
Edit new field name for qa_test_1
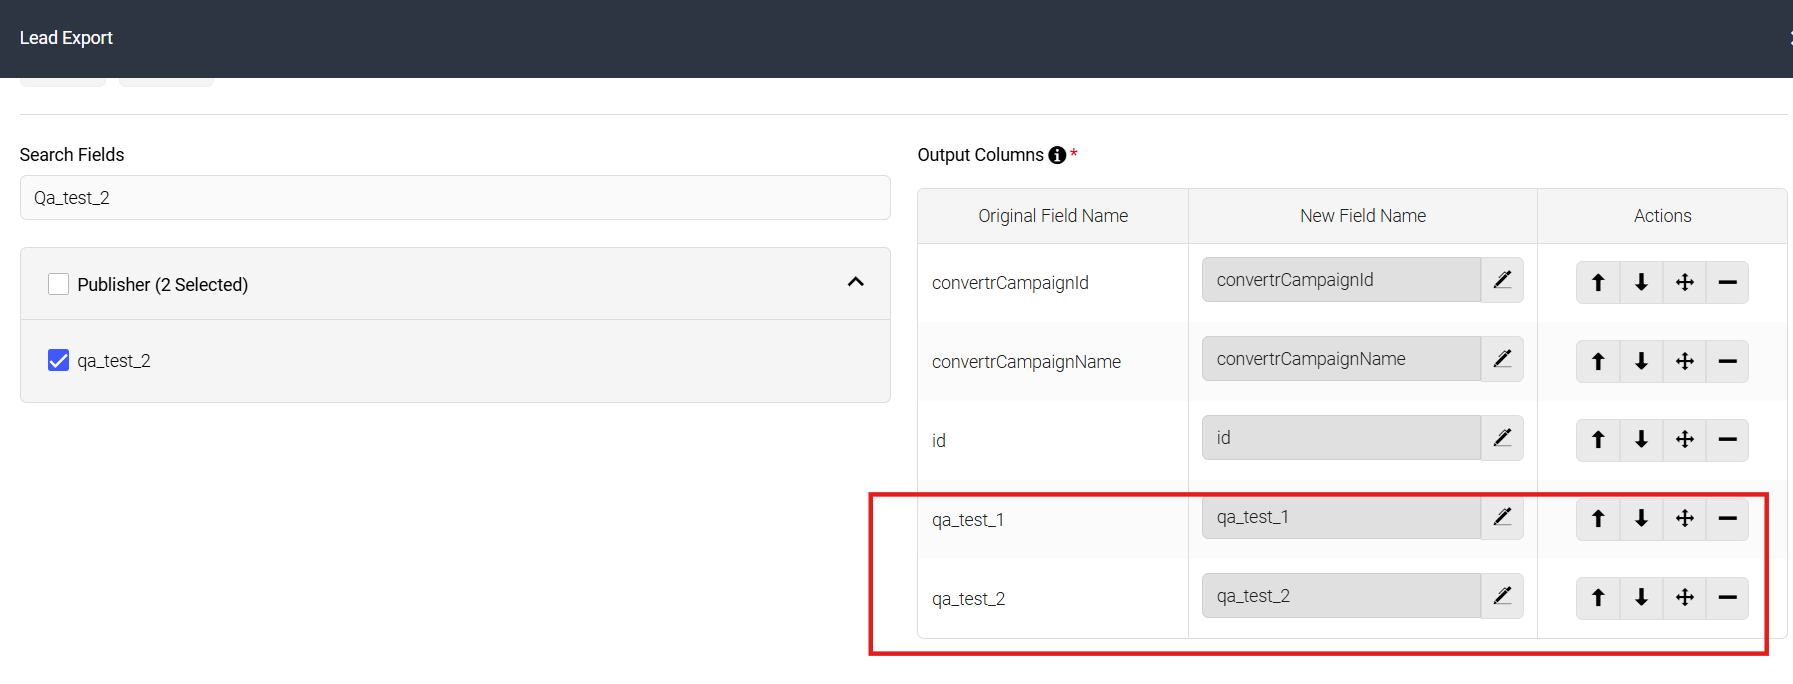(x=1502, y=517)
